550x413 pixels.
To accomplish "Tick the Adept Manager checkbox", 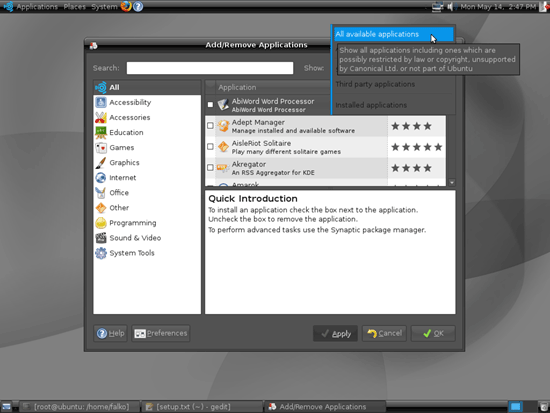I will click(x=210, y=126).
